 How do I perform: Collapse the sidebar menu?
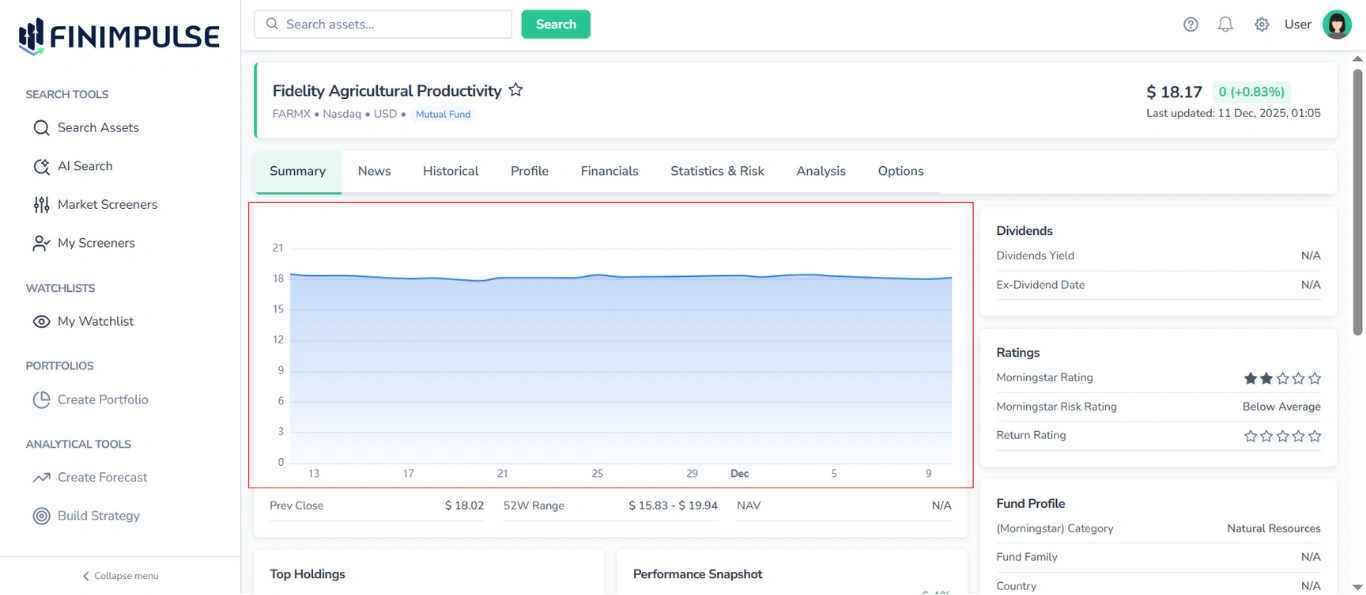[120, 576]
